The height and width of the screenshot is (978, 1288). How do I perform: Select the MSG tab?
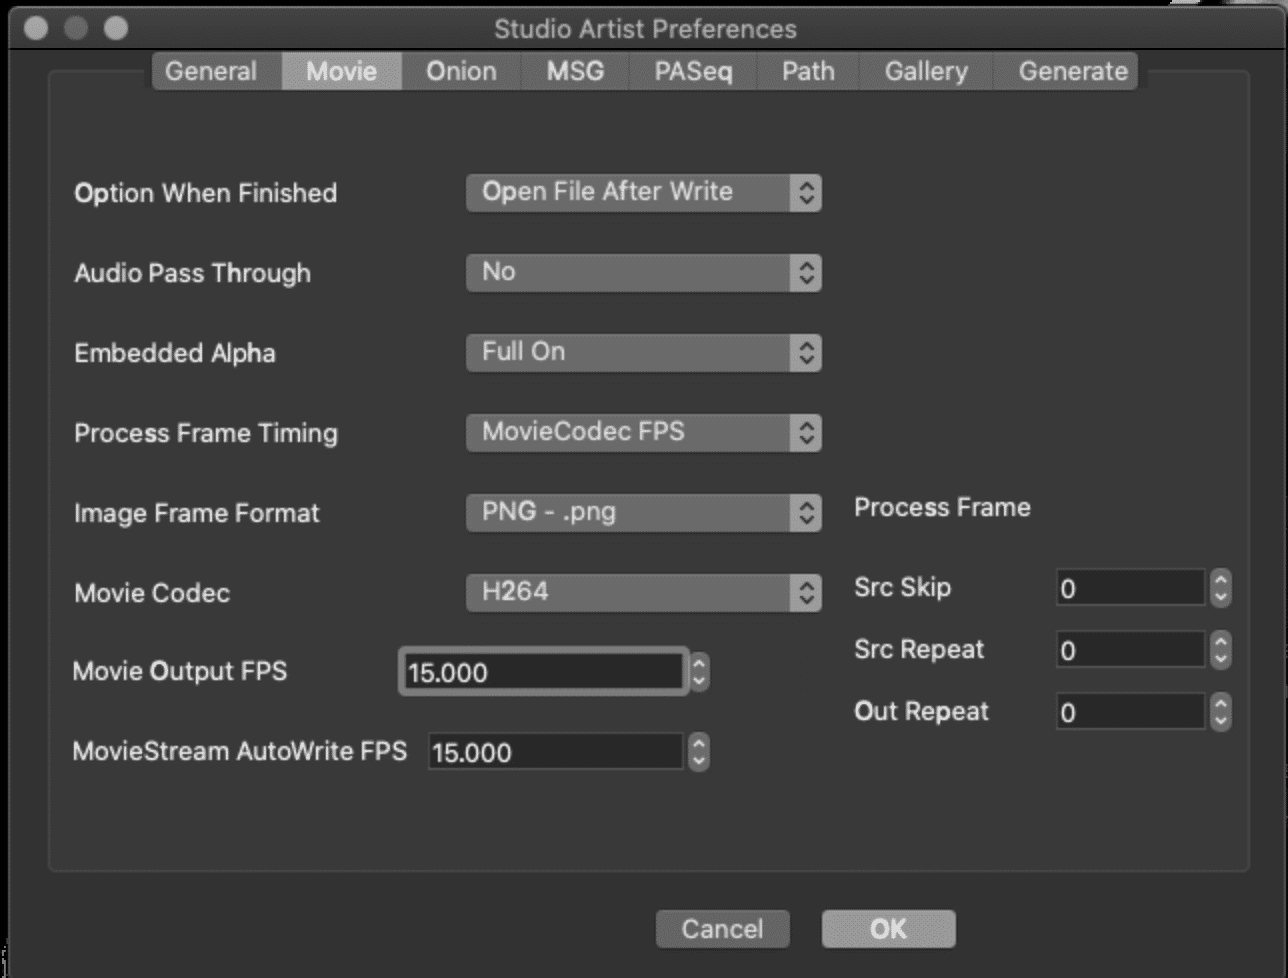pos(575,71)
